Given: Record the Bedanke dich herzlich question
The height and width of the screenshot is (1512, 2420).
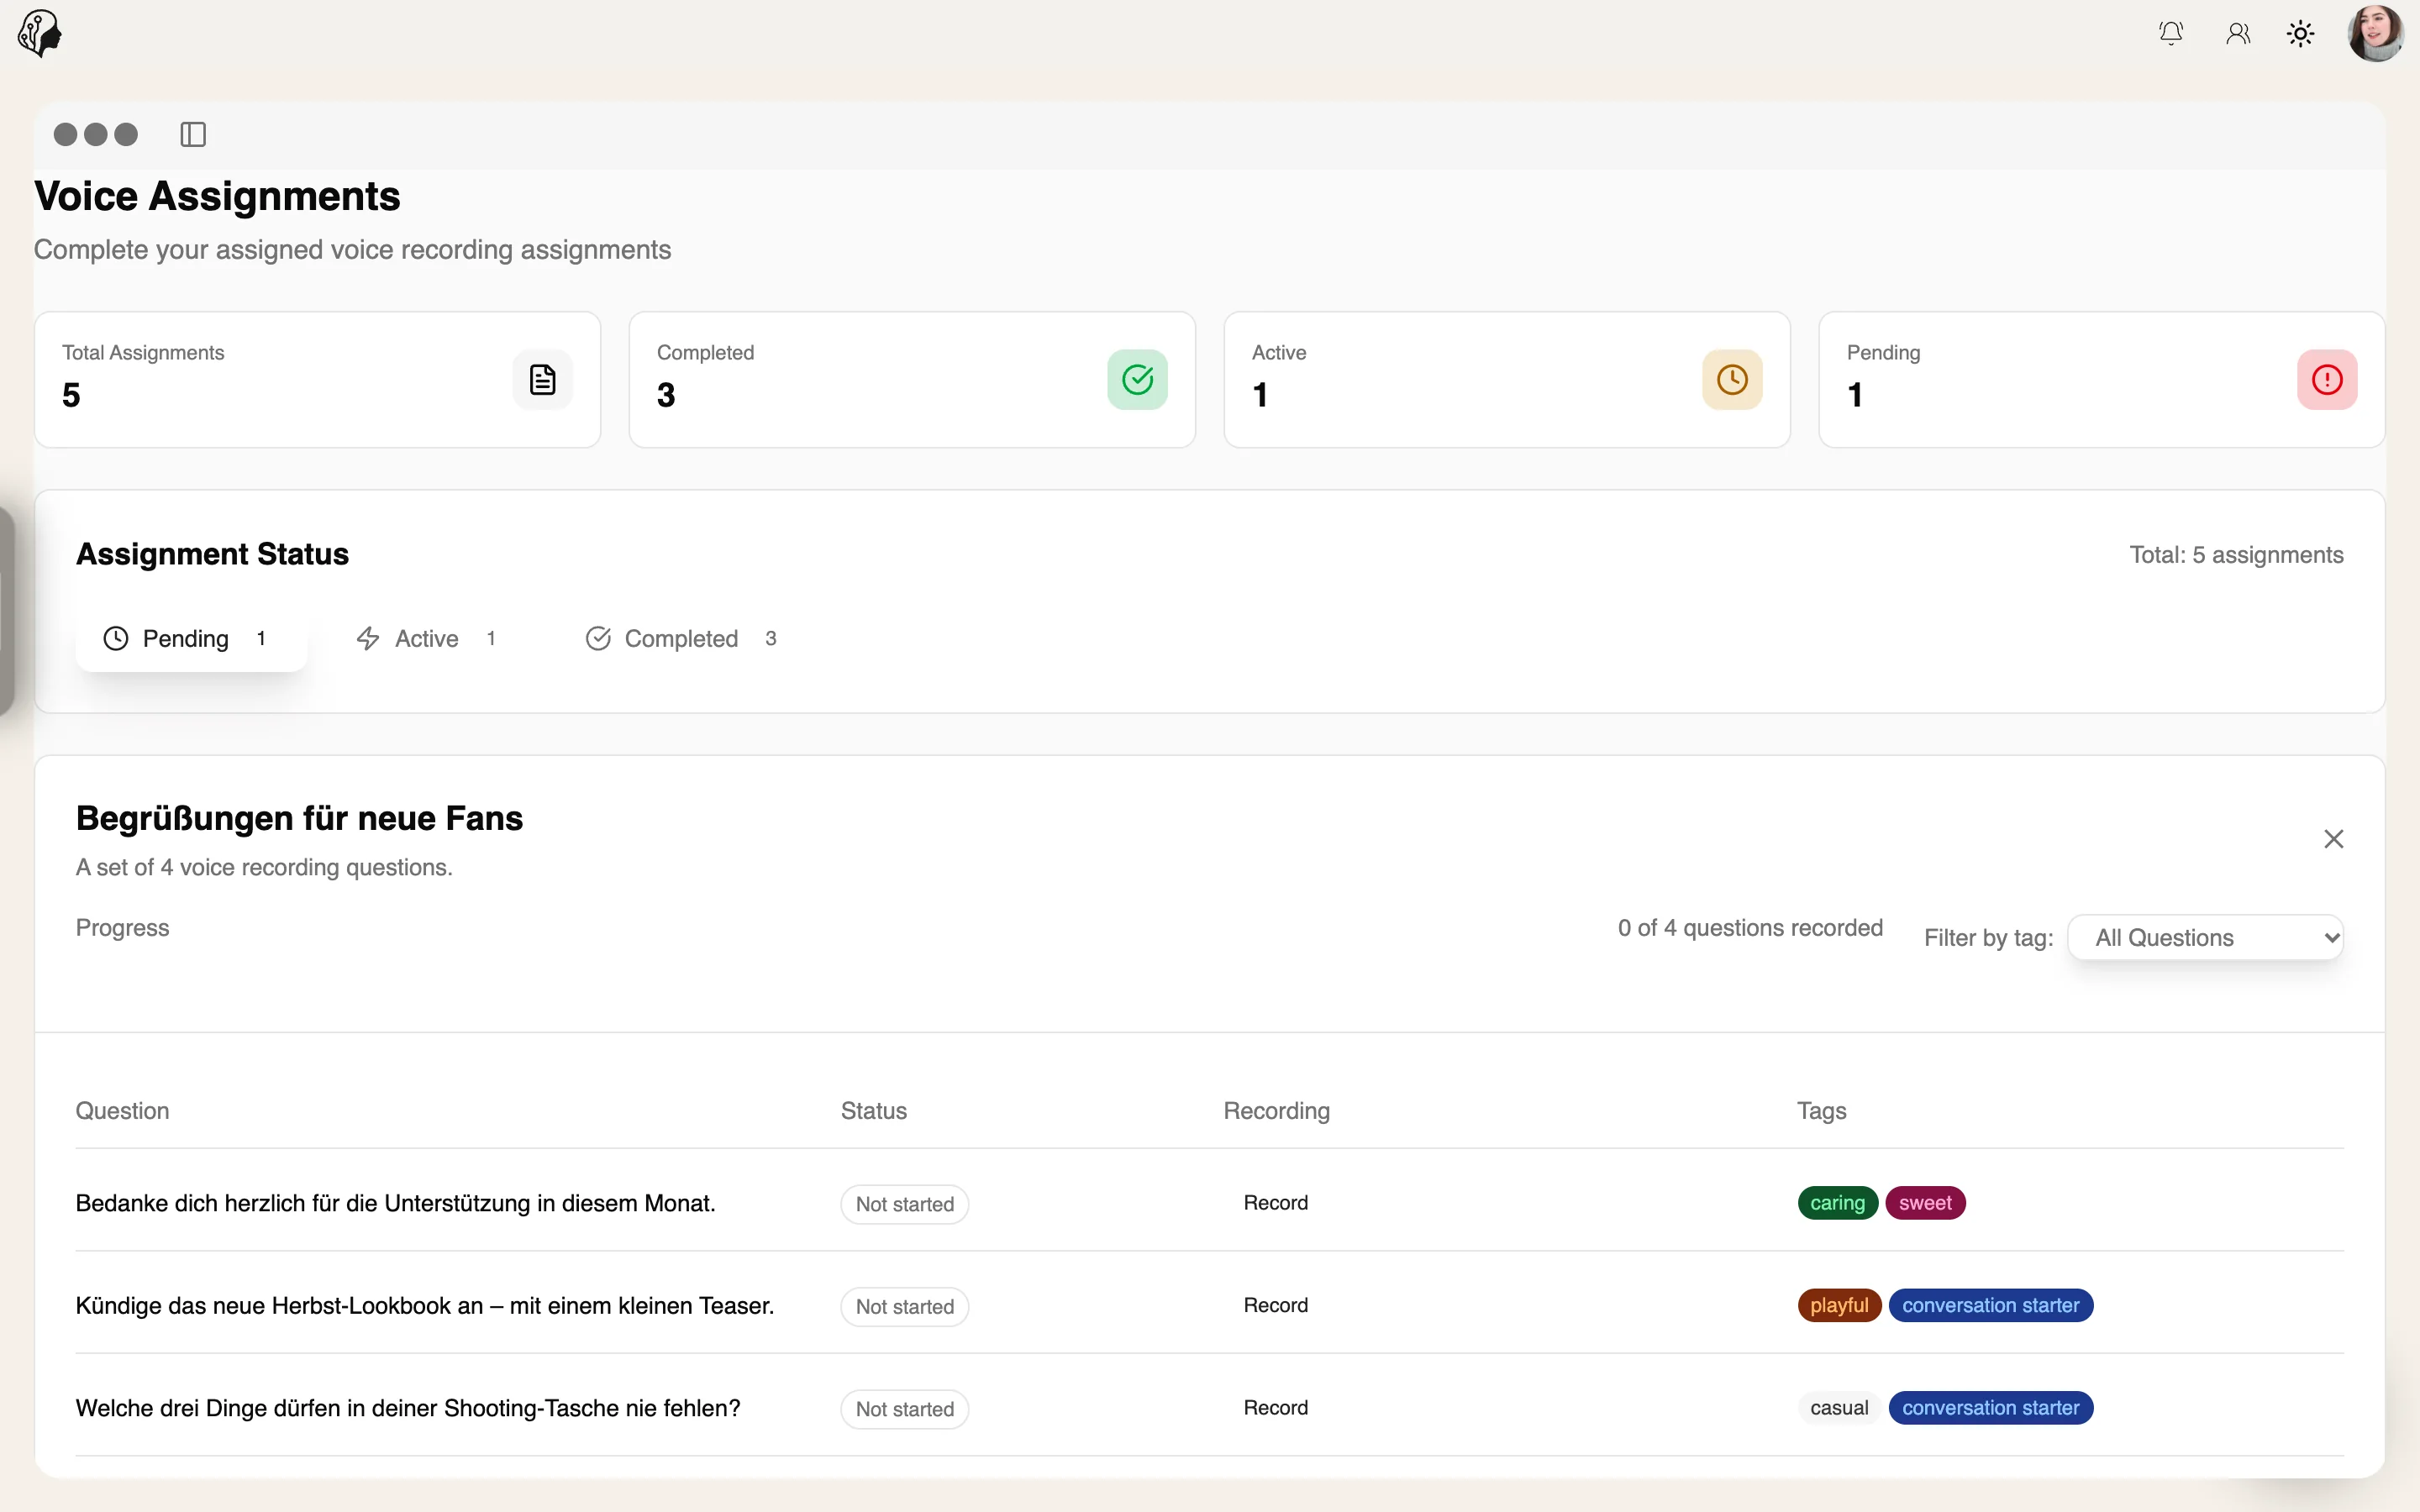Looking at the screenshot, I should point(1275,1203).
